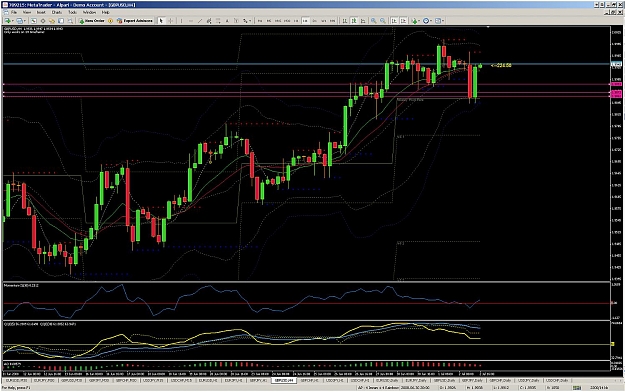Screen dimensions: 625x392
Task: Expand the Arrows tool dropdown
Action: (x=250, y=21)
